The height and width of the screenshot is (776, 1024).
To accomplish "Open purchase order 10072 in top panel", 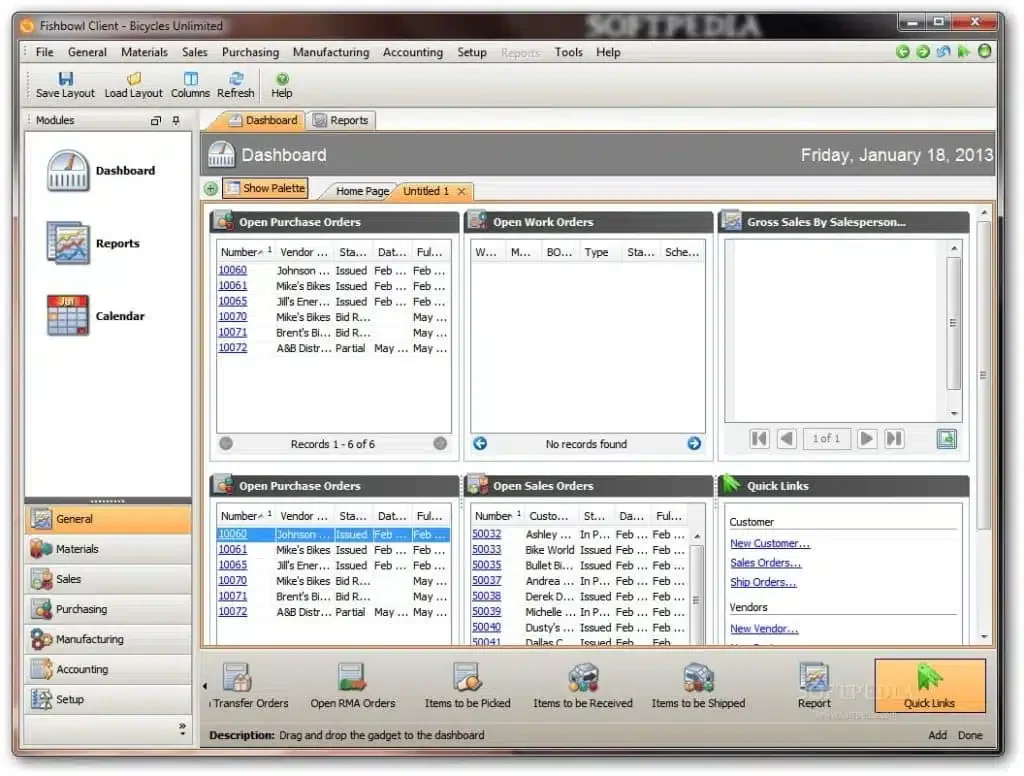I will click(232, 348).
